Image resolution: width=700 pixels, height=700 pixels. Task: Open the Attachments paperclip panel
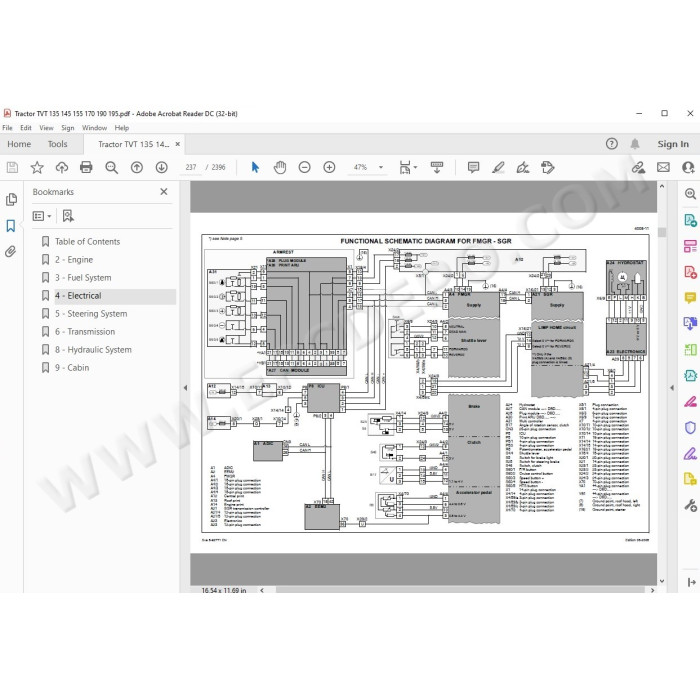click(x=11, y=251)
